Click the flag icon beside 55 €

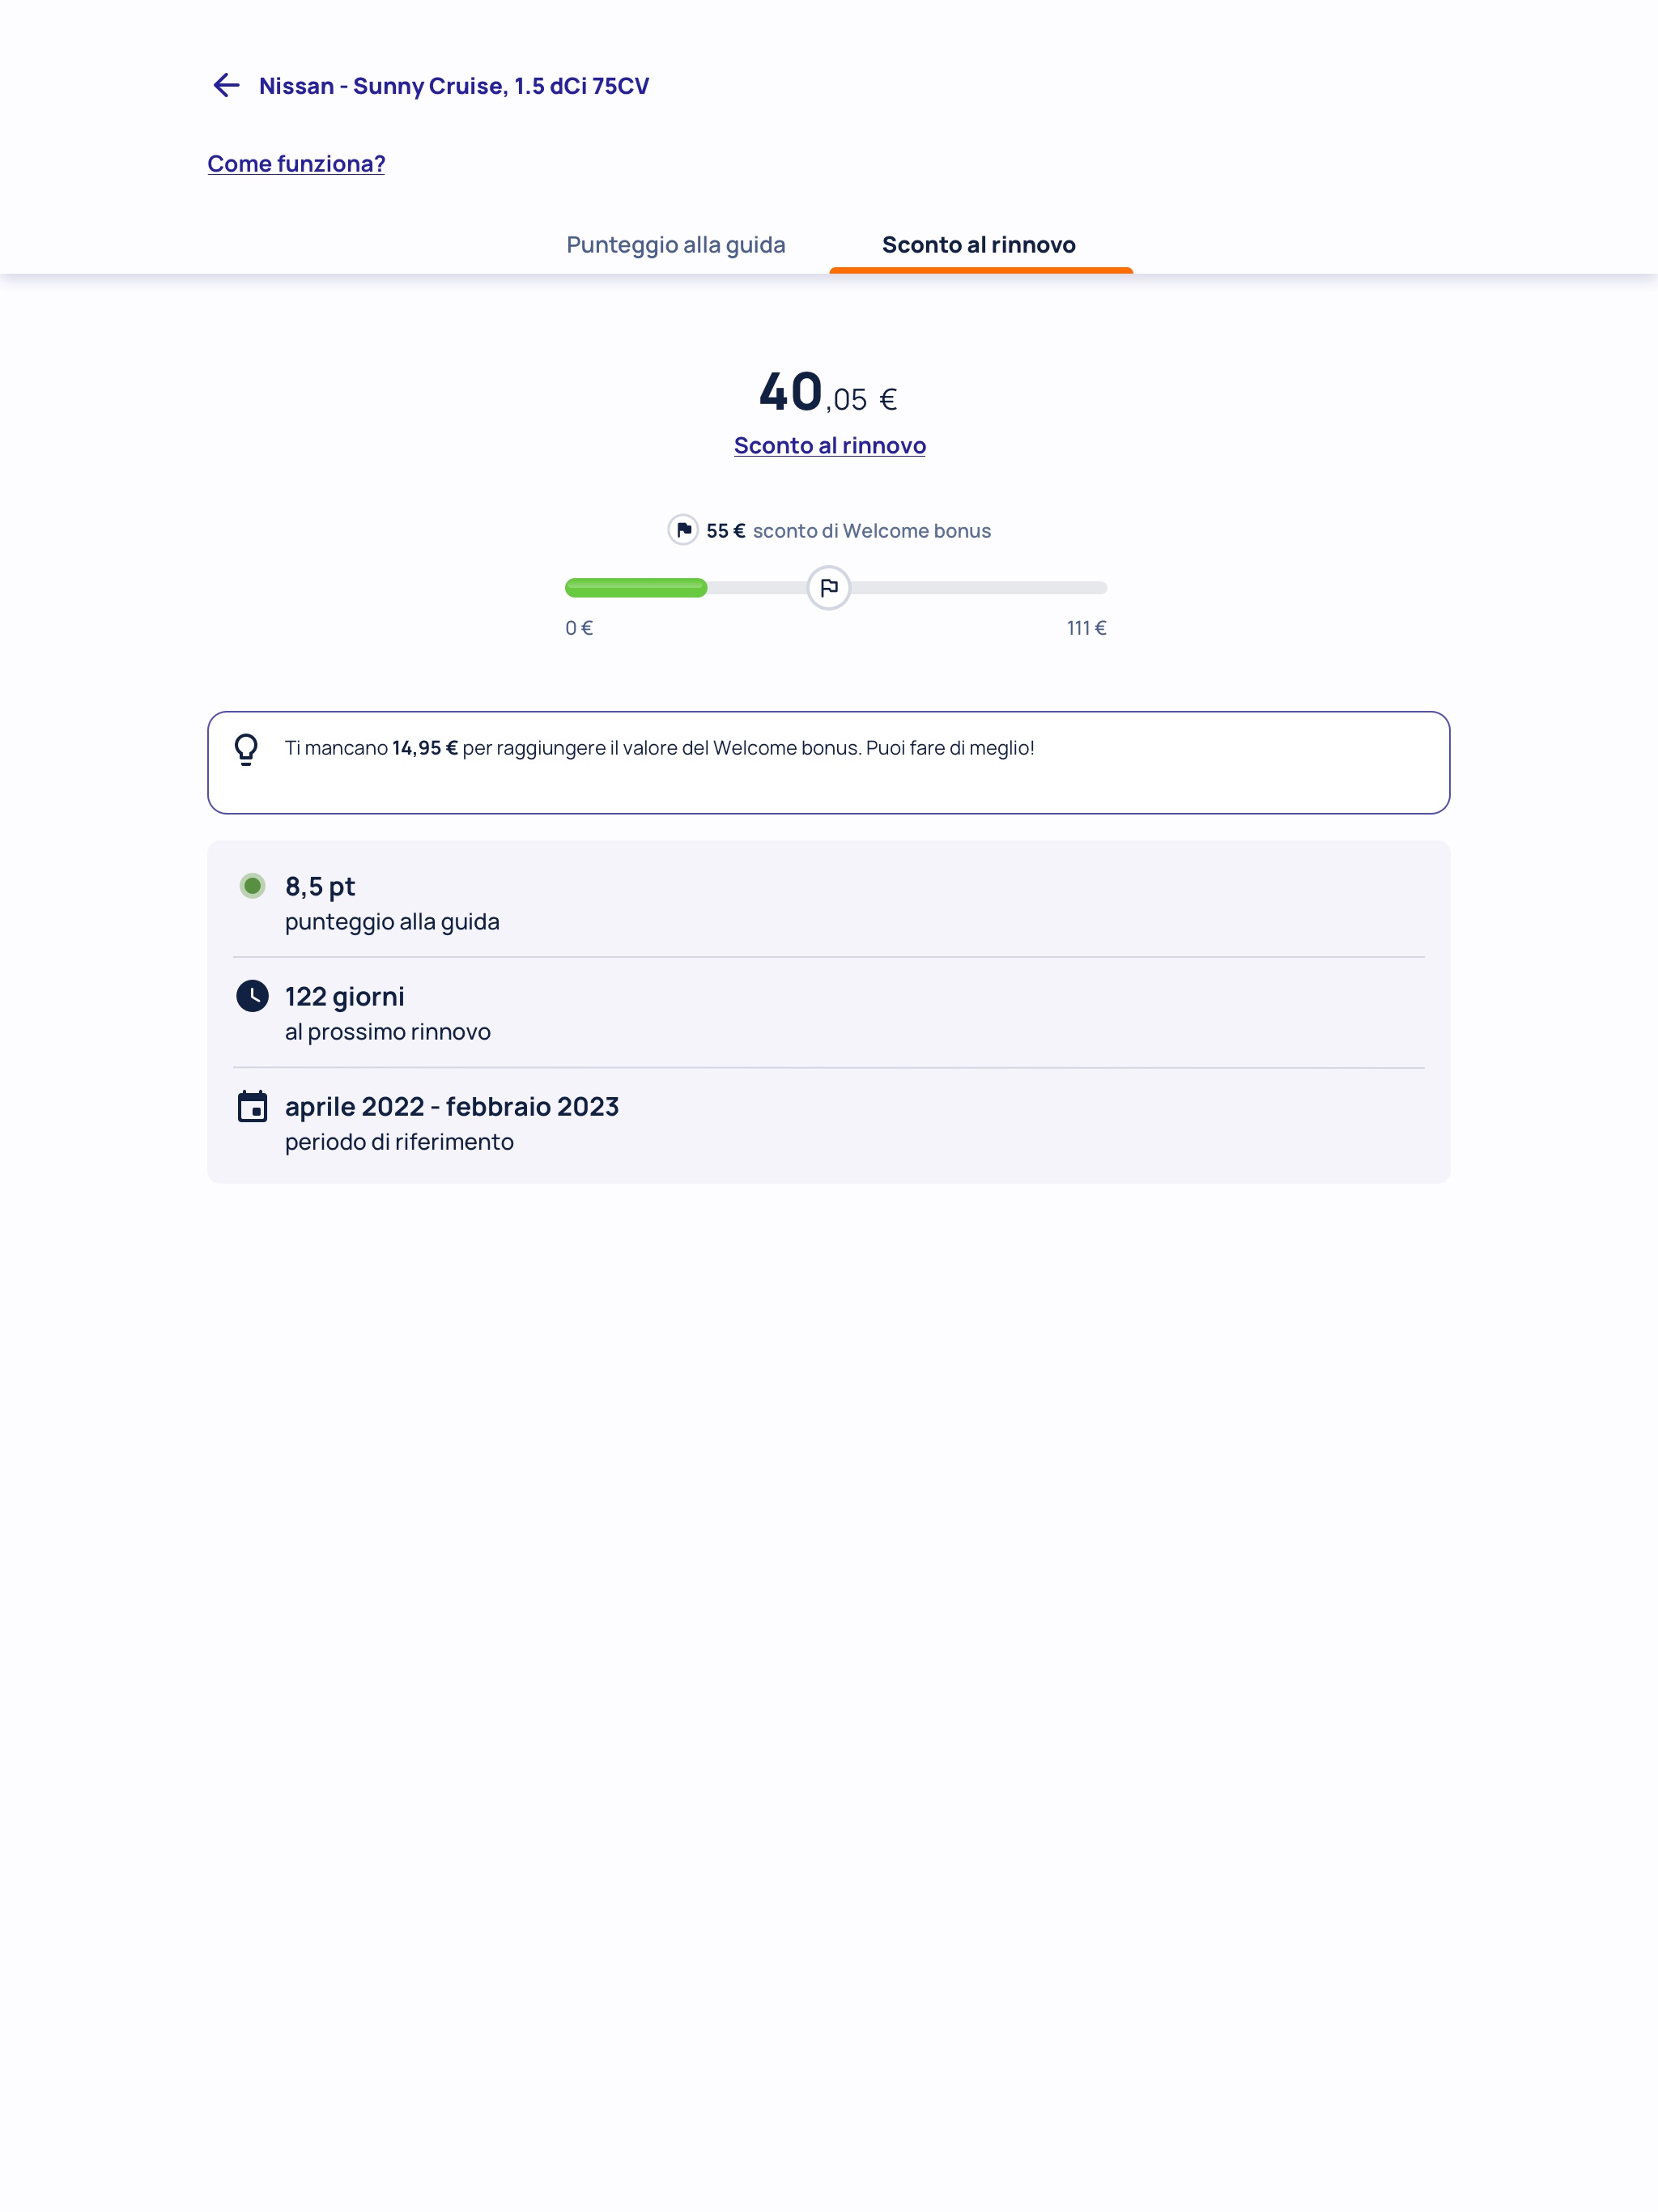coord(683,530)
